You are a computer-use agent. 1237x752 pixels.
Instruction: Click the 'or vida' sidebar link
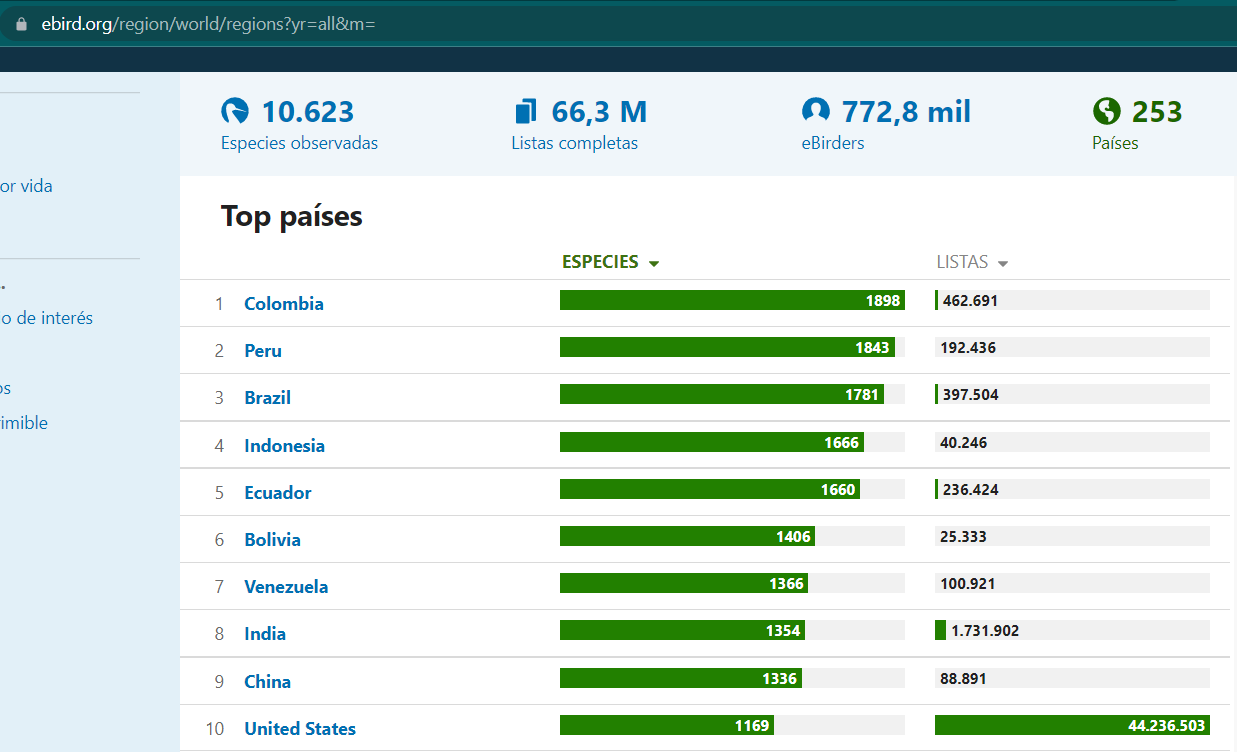(x=26, y=186)
